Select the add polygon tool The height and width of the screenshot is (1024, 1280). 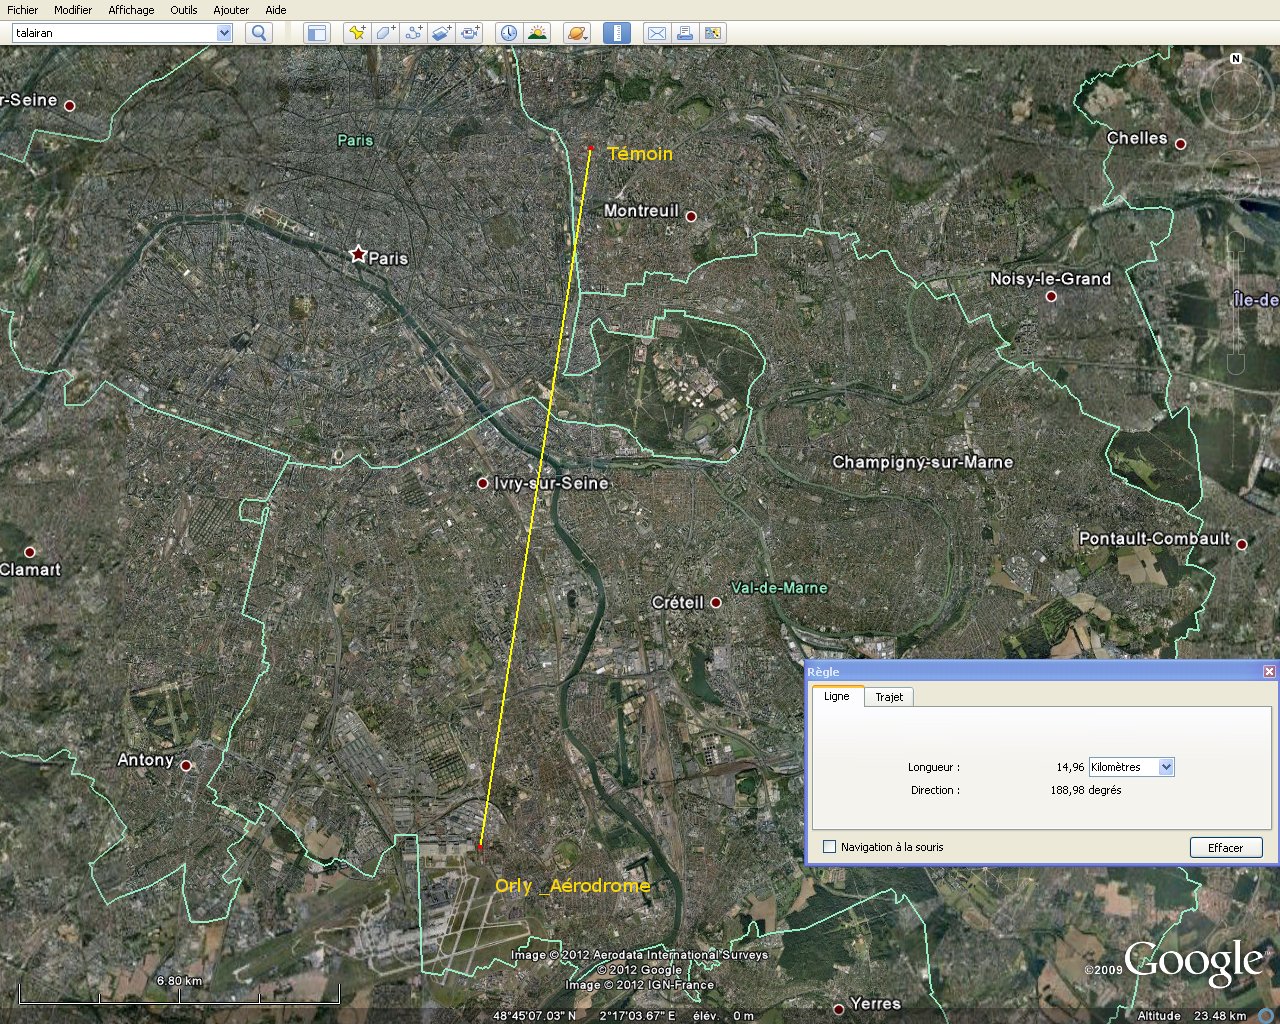(385, 33)
